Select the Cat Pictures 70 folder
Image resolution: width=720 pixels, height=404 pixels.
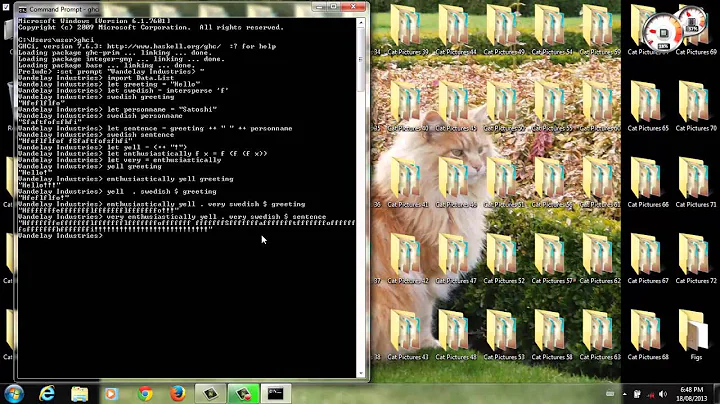(696, 107)
